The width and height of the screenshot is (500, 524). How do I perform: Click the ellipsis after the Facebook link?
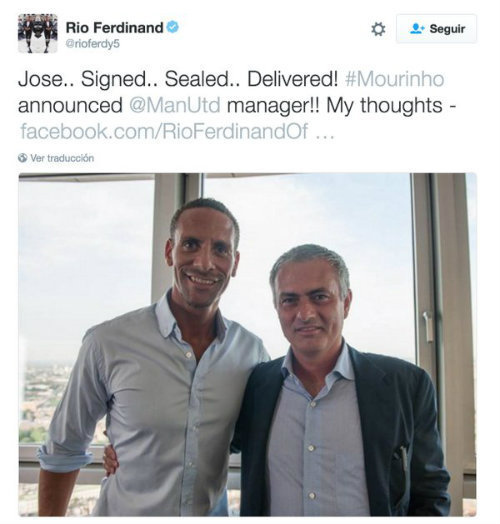[x=325, y=135]
